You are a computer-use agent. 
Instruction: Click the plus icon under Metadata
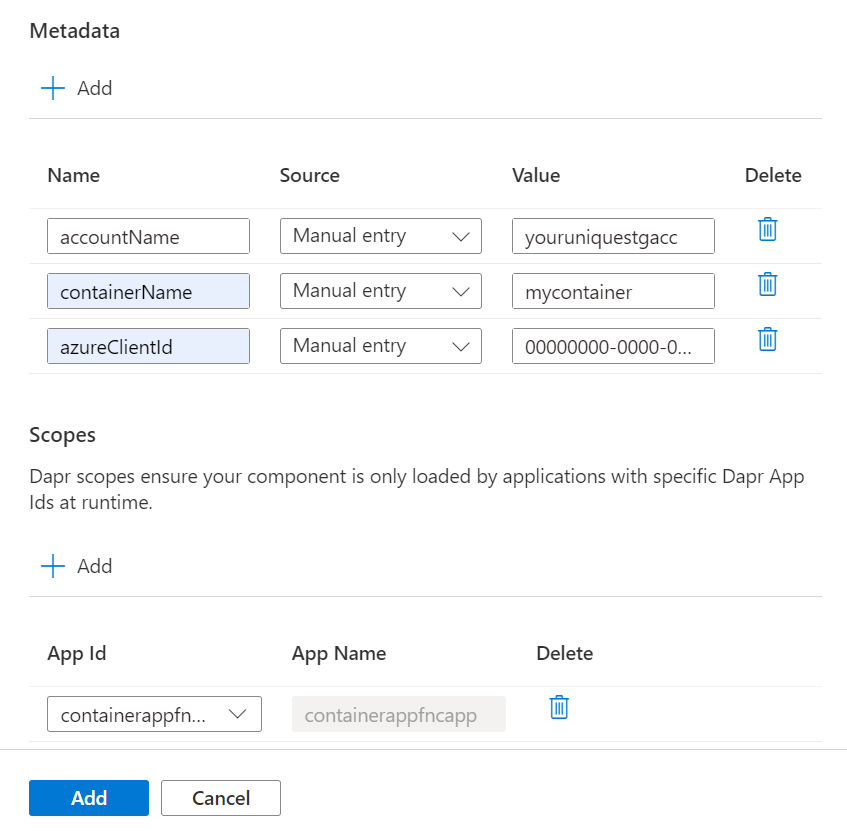coord(52,88)
